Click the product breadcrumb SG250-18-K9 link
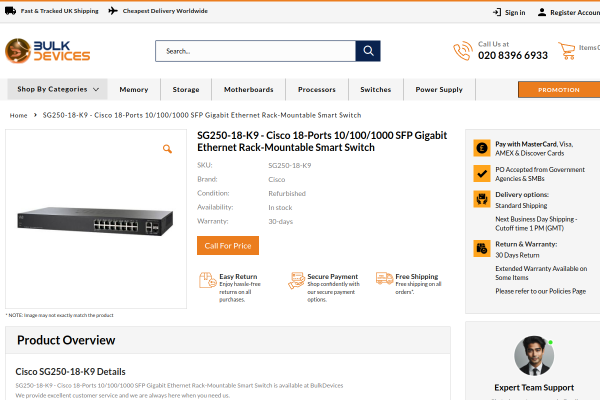The height and width of the screenshot is (400, 600). coord(202,115)
